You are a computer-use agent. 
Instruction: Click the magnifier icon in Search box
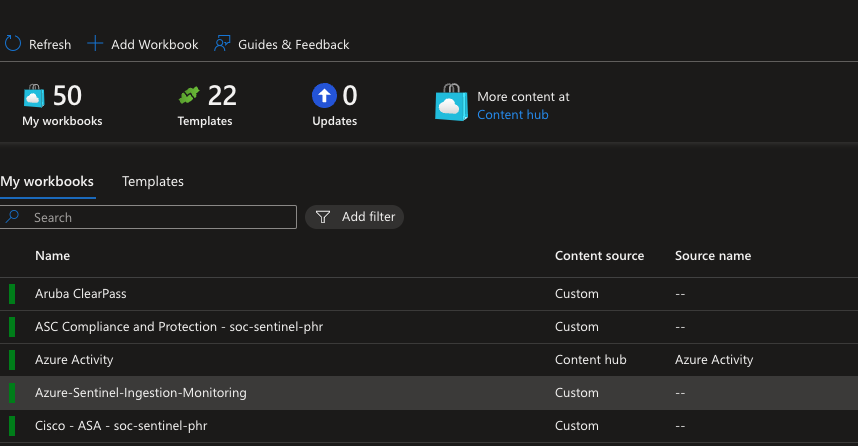[12, 217]
